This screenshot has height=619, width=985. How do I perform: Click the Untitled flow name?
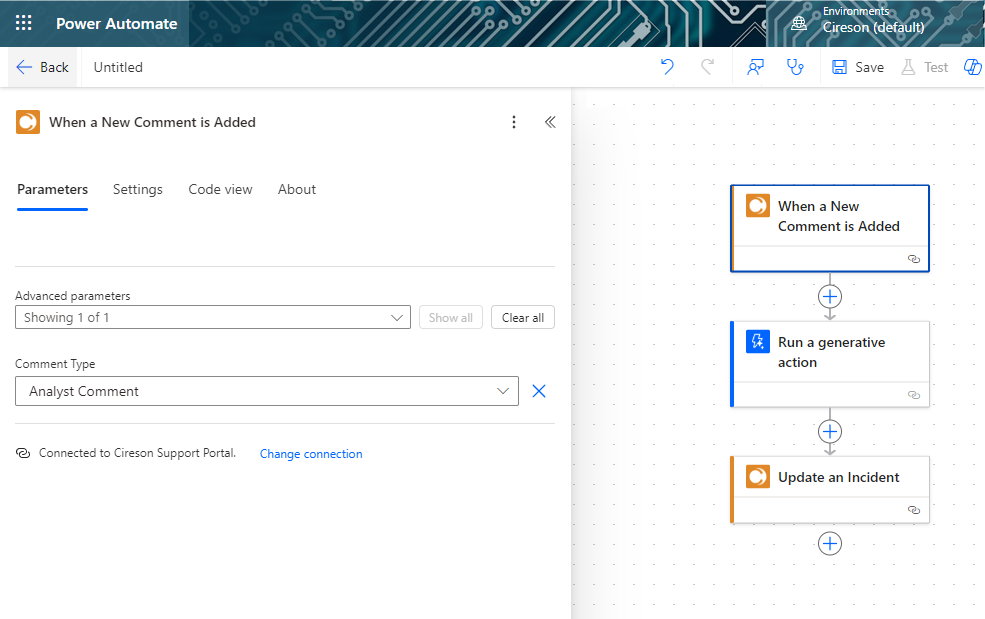(x=118, y=67)
